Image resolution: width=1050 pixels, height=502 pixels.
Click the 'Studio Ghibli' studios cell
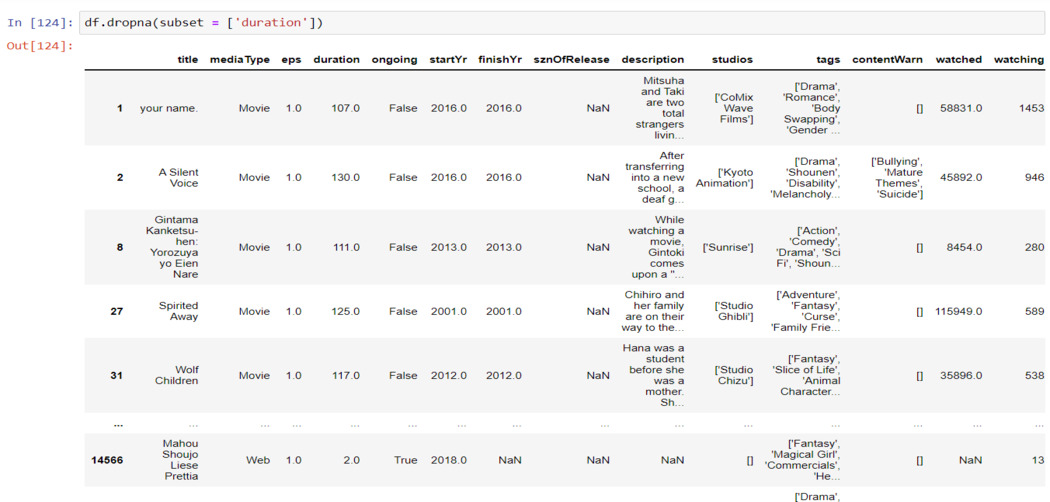pyautogui.click(x=734, y=311)
